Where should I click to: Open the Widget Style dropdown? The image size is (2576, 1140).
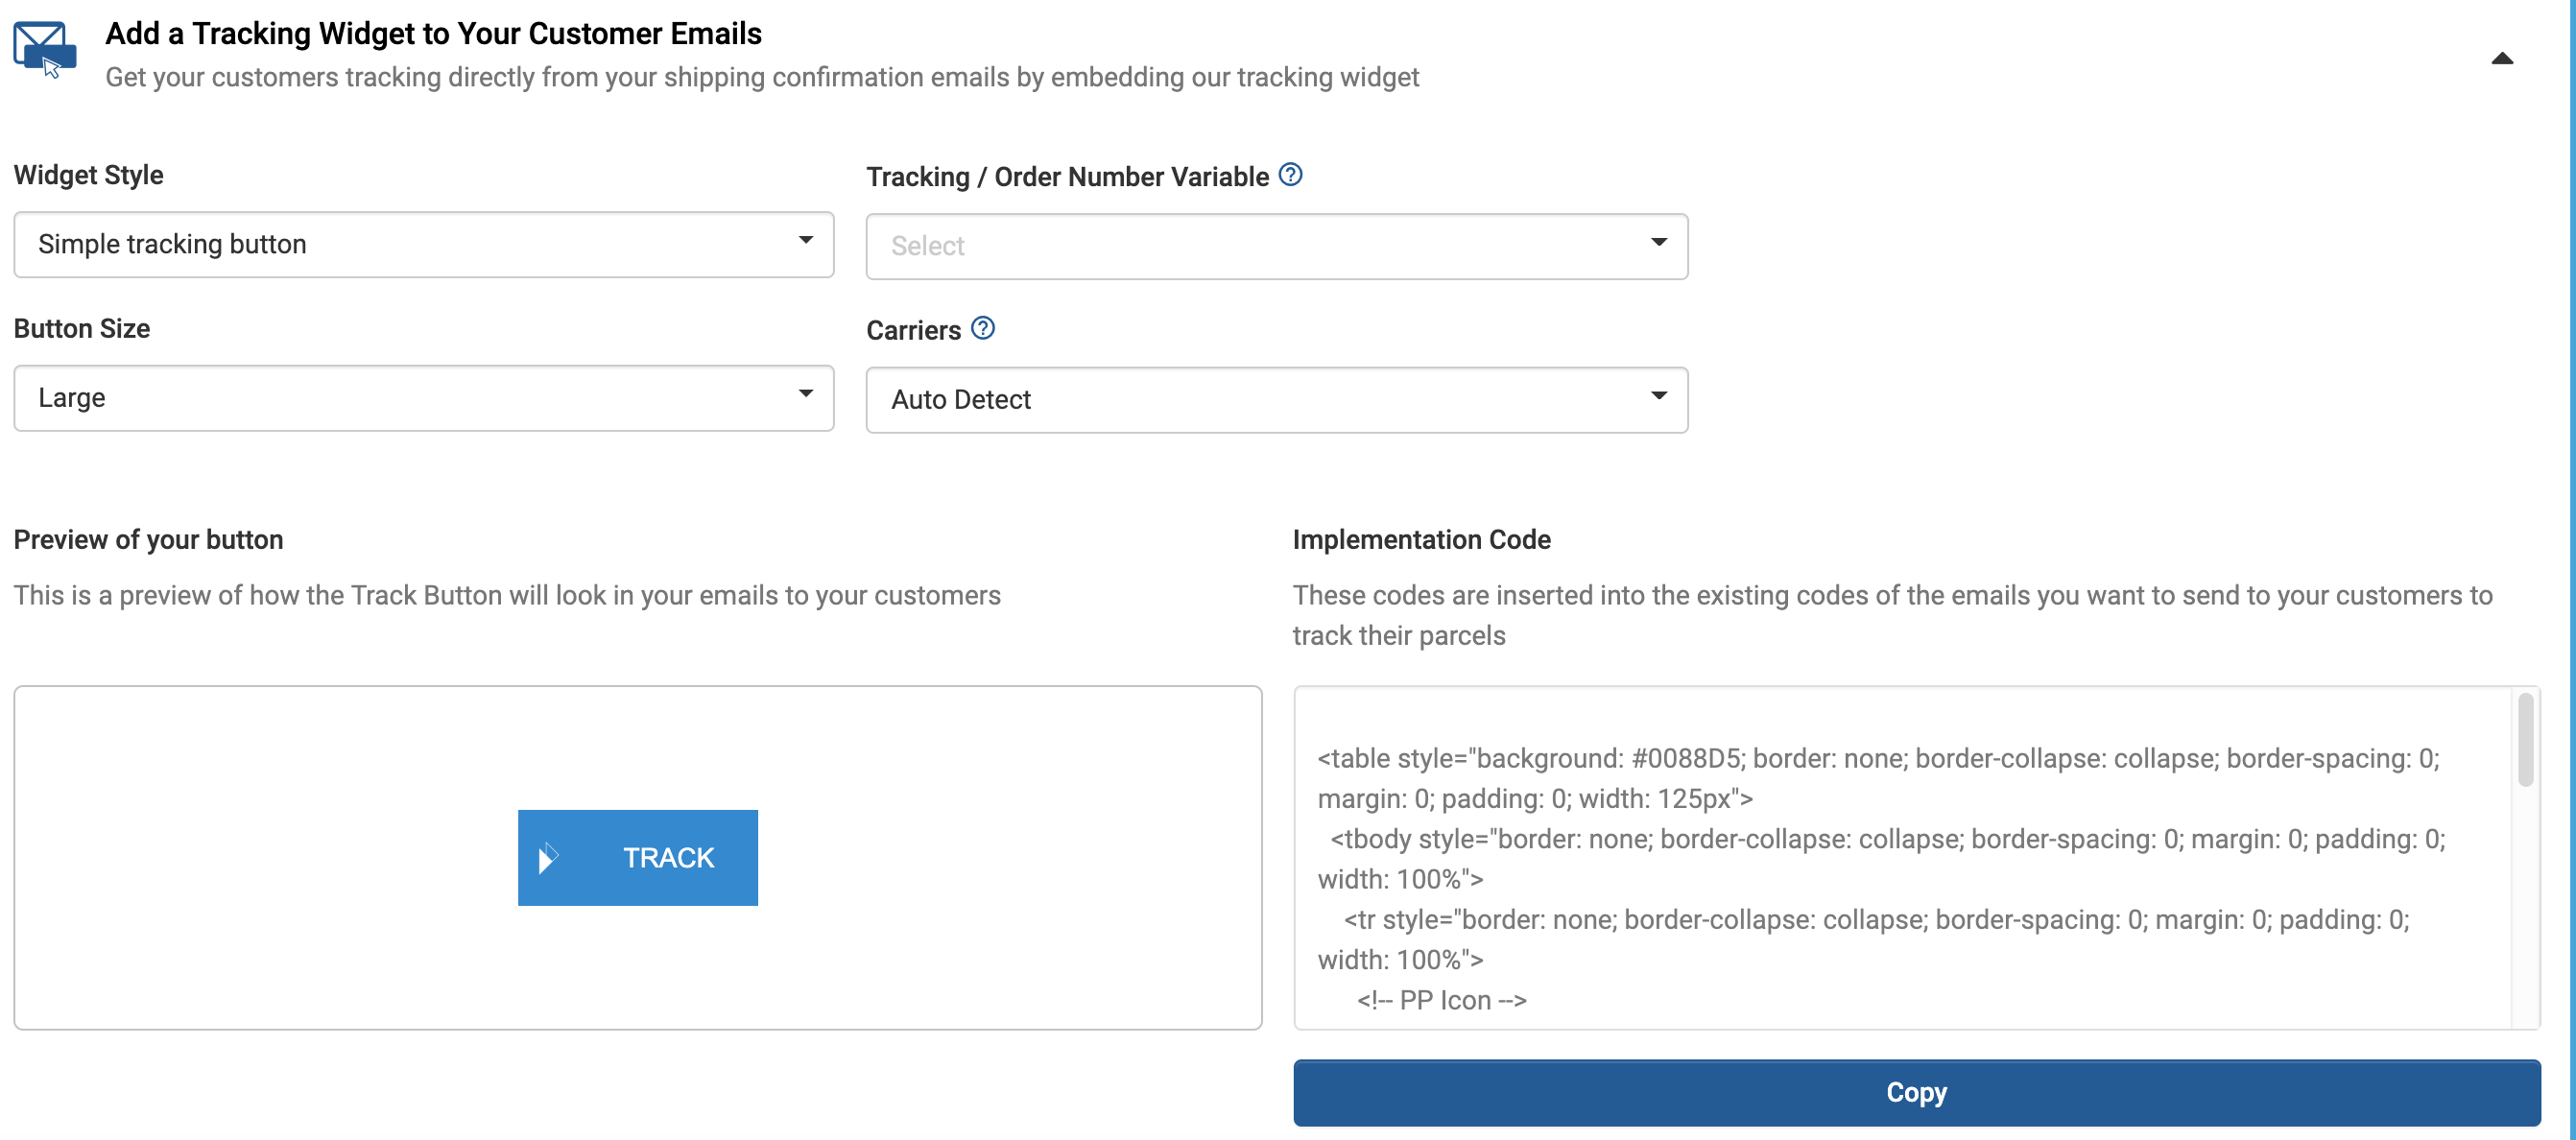pos(423,244)
